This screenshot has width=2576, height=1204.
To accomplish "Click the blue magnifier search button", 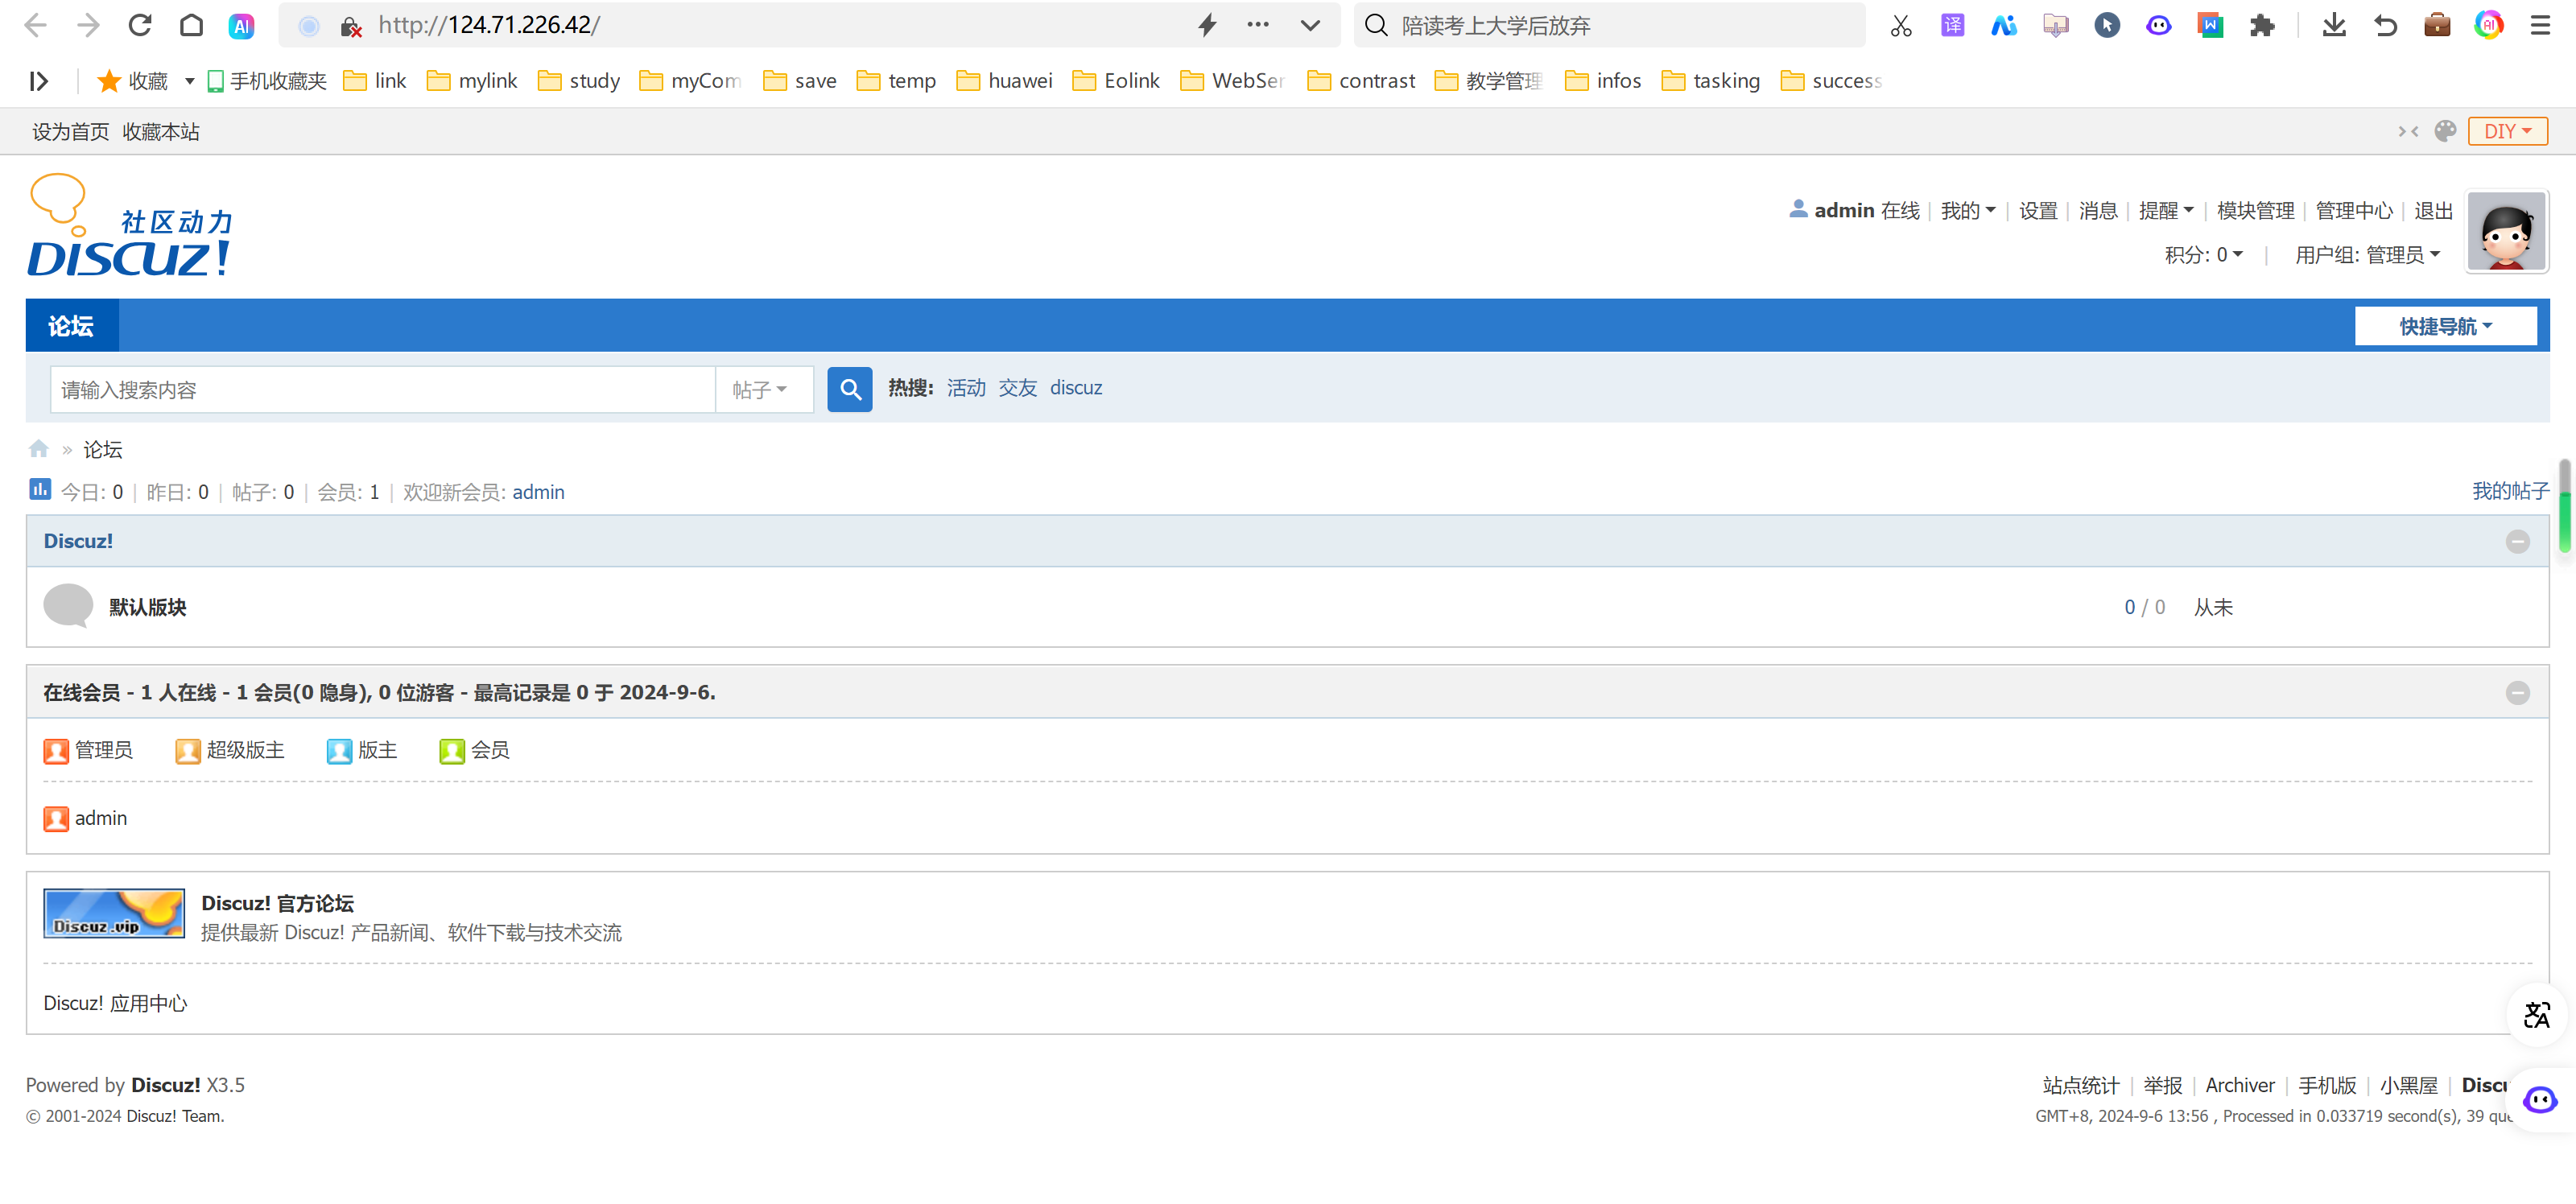I will [x=849, y=389].
